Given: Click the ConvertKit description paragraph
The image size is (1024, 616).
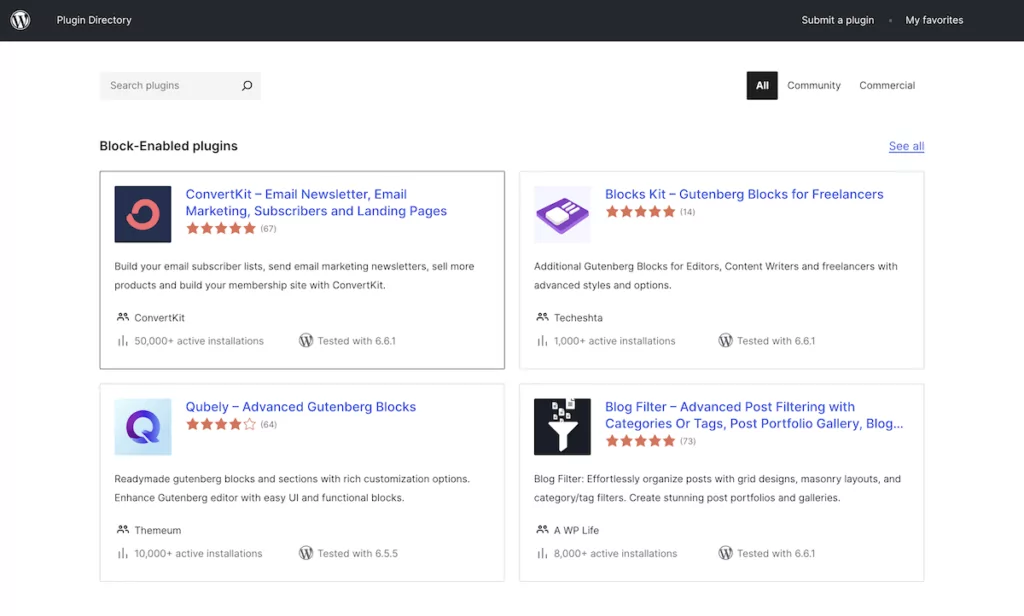Looking at the screenshot, I should pos(295,276).
